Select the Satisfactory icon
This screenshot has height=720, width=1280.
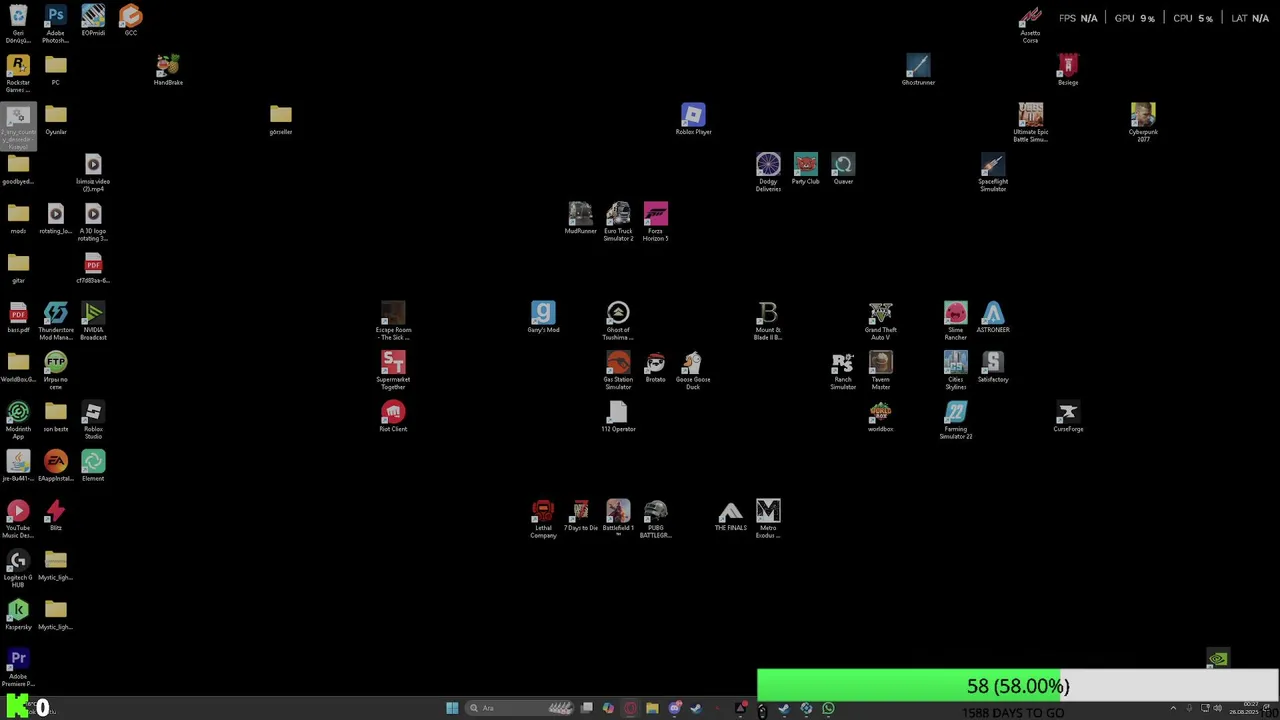[993, 367]
